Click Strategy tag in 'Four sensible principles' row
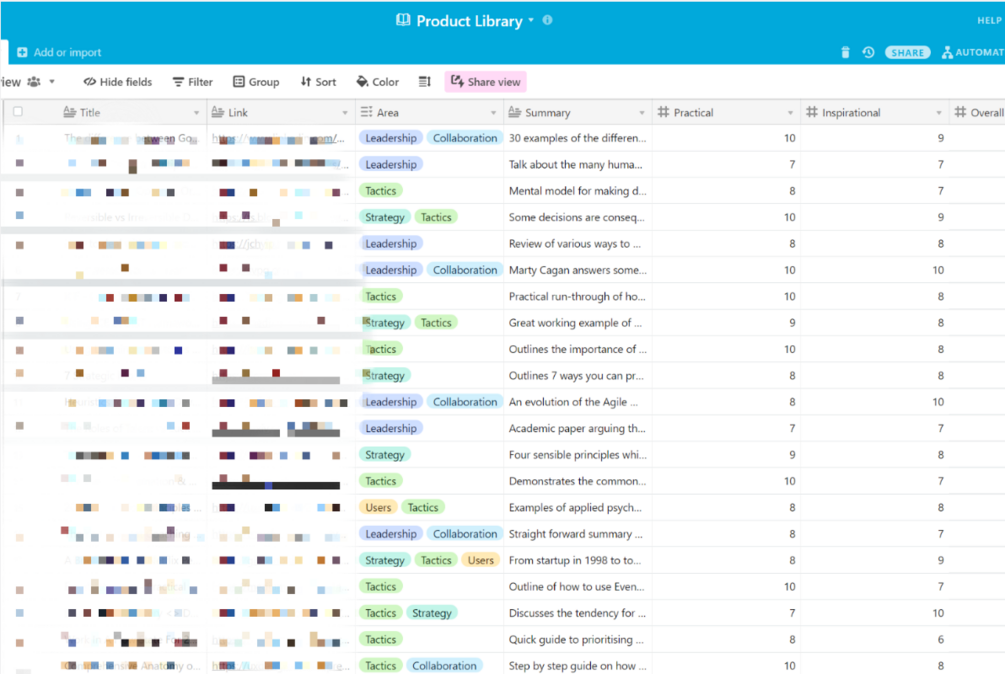The width and height of the screenshot is (1005, 674). [385, 455]
